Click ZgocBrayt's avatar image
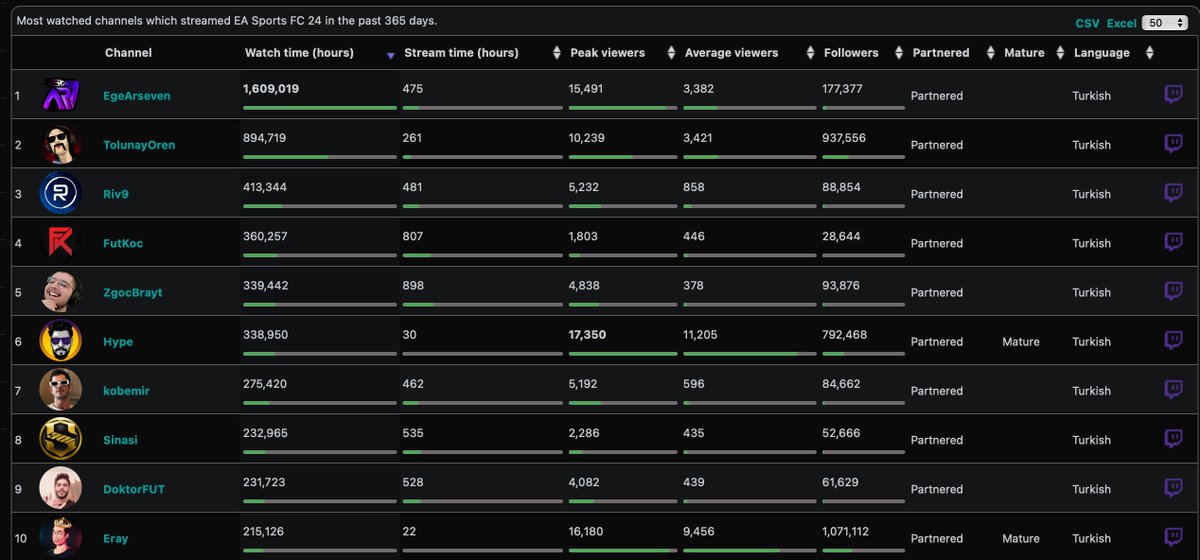The height and width of the screenshot is (560, 1200). [60, 291]
